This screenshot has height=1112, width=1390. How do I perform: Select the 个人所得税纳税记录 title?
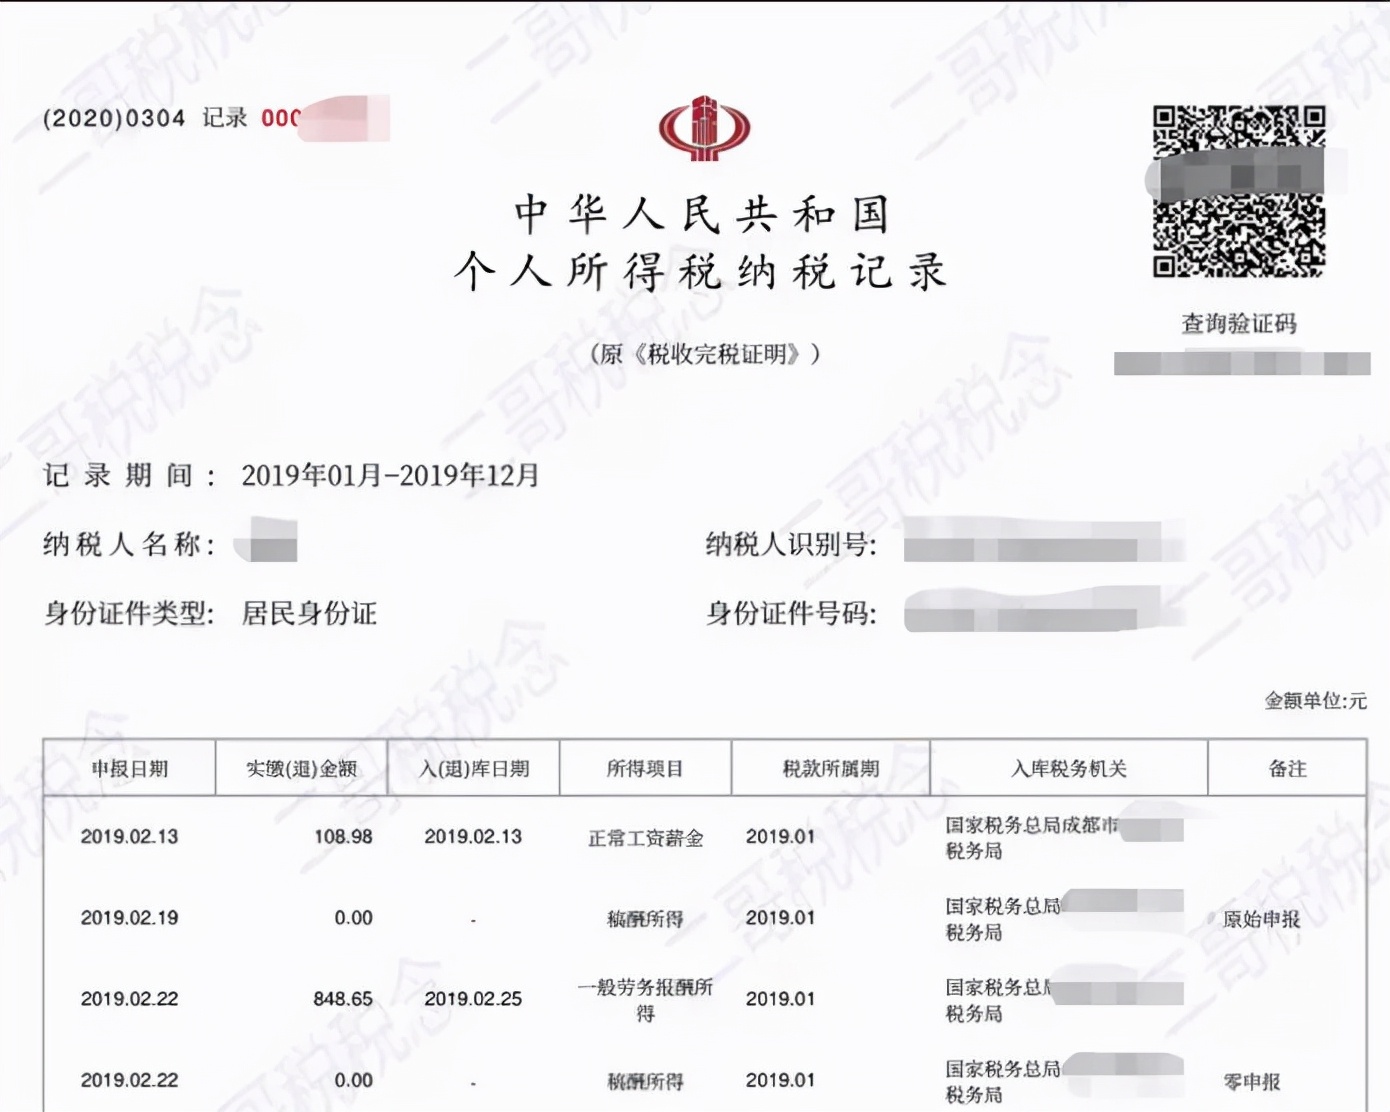coord(700,272)
